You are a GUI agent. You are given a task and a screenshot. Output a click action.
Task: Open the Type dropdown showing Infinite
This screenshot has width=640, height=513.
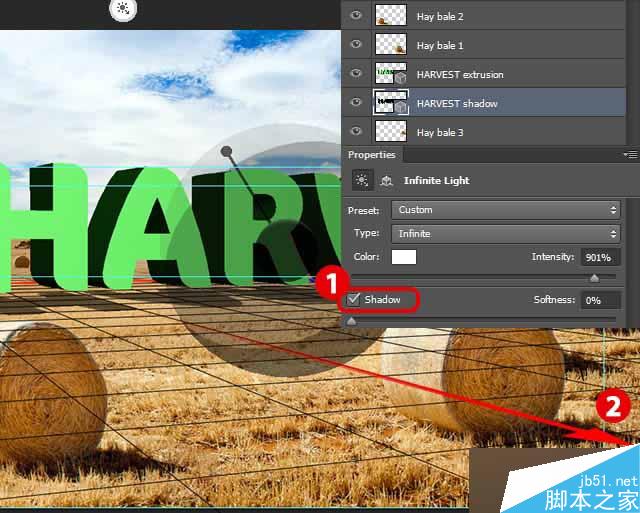506,234
